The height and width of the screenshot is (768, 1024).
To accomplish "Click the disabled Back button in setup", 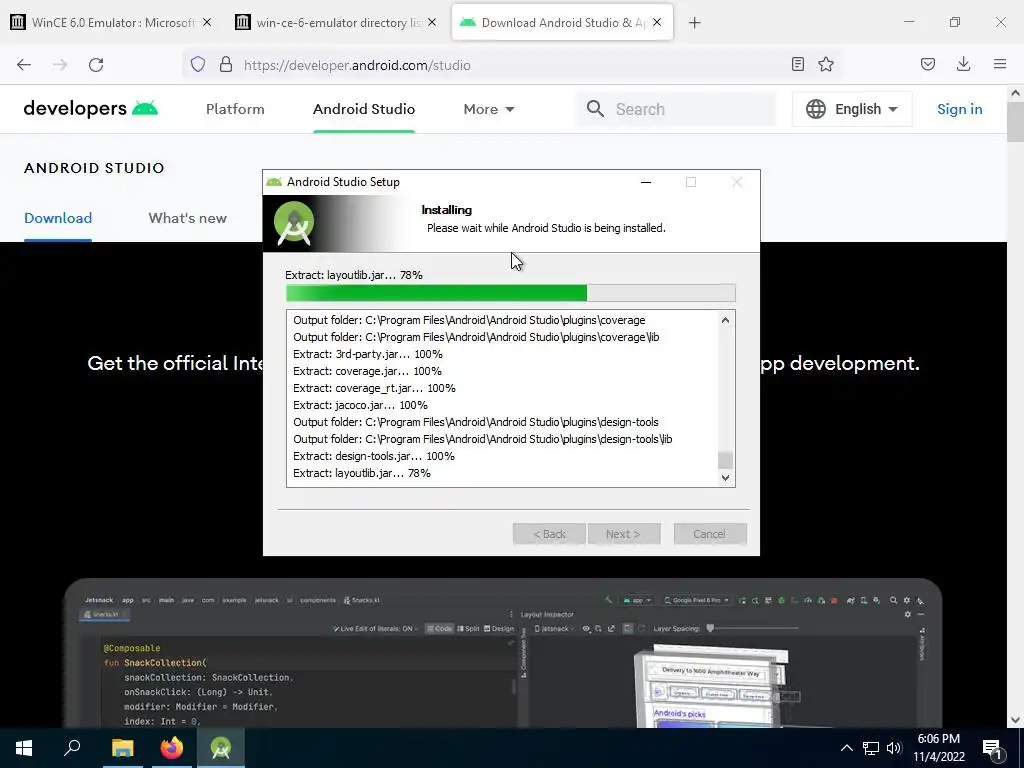I will point(549,534).
